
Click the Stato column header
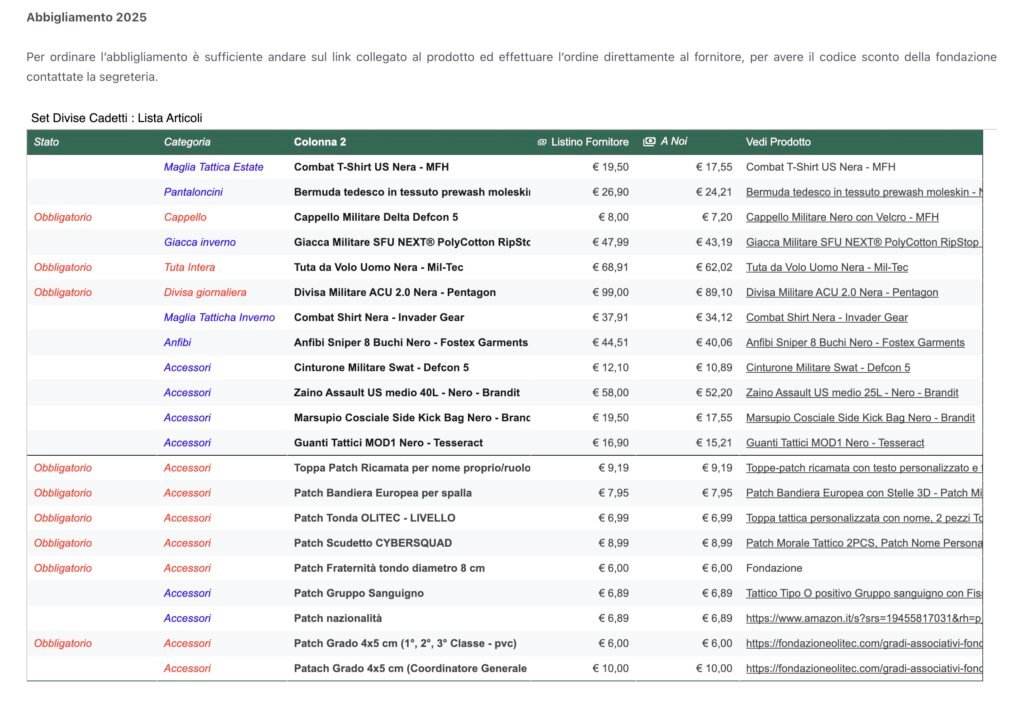coord(47,142)
